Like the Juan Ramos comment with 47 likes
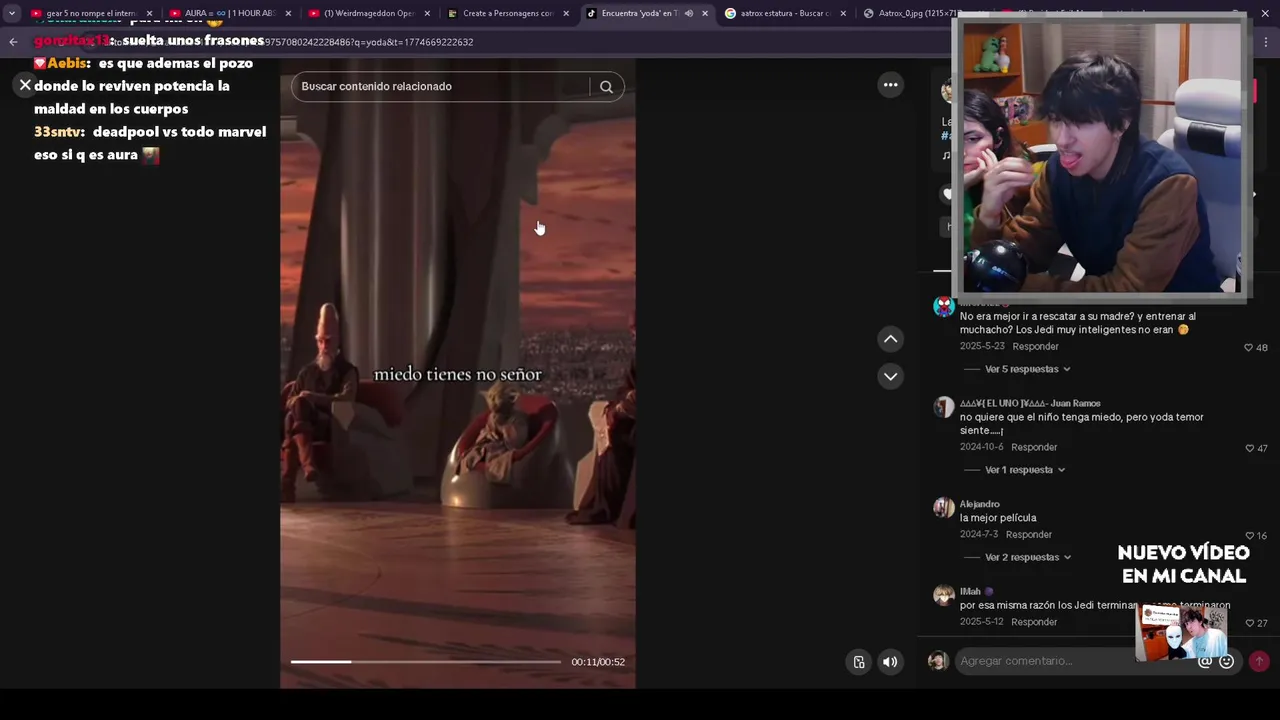Viewport: 1280px width, 720px height. pyautogui.click(x=1249, y=448)
